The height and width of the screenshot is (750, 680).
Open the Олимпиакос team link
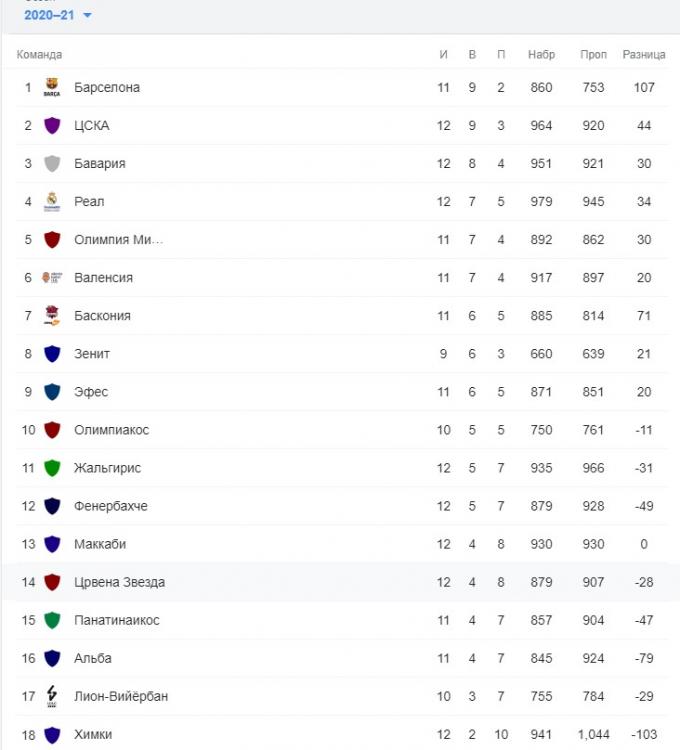coord(111,430)
